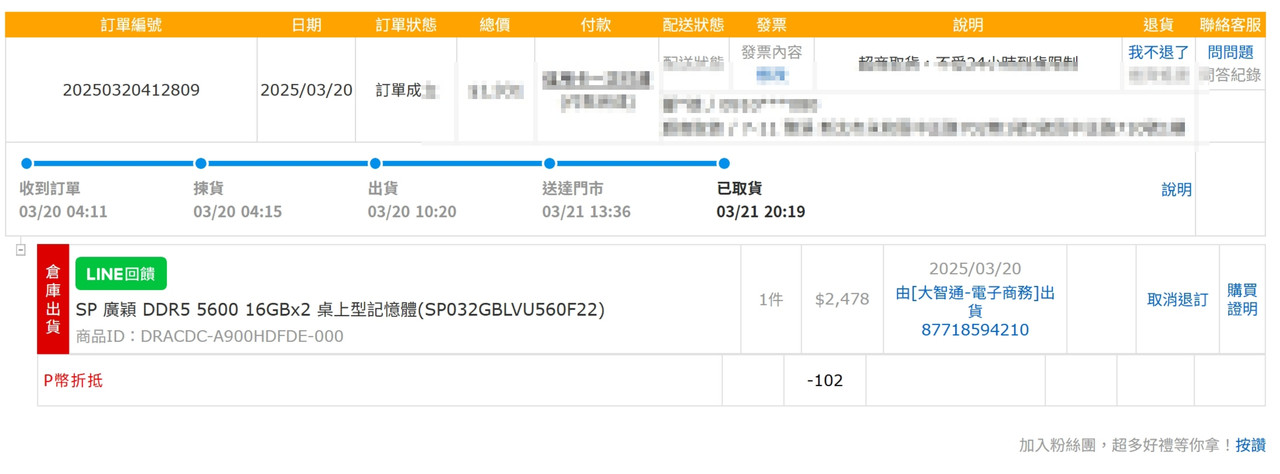Click the 03/21 20:19 pickup time
This screenshot has height=474, width=1280.
(760, 212)
